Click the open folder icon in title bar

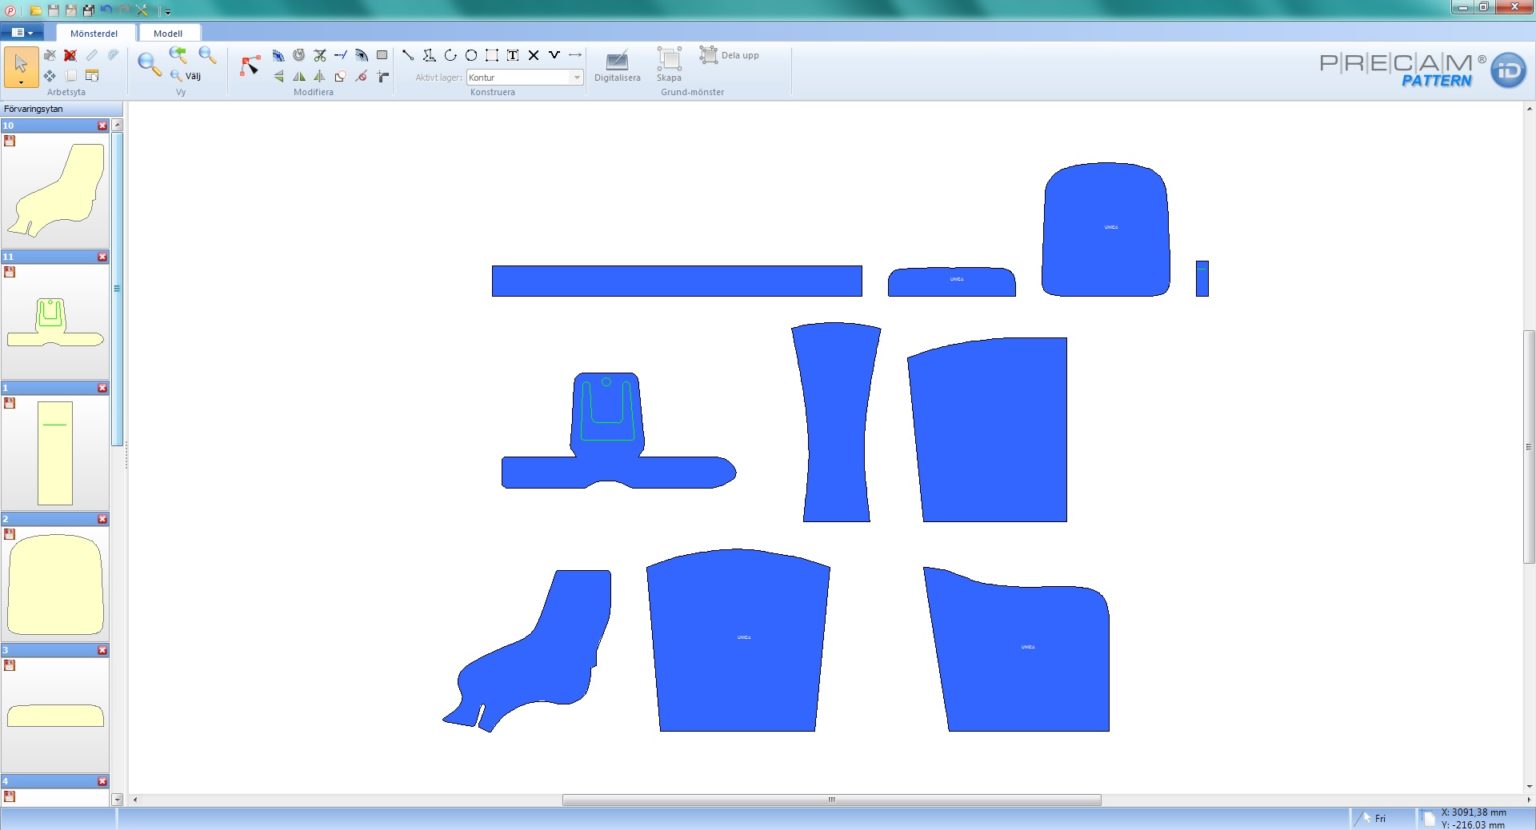tap(35, 10)
